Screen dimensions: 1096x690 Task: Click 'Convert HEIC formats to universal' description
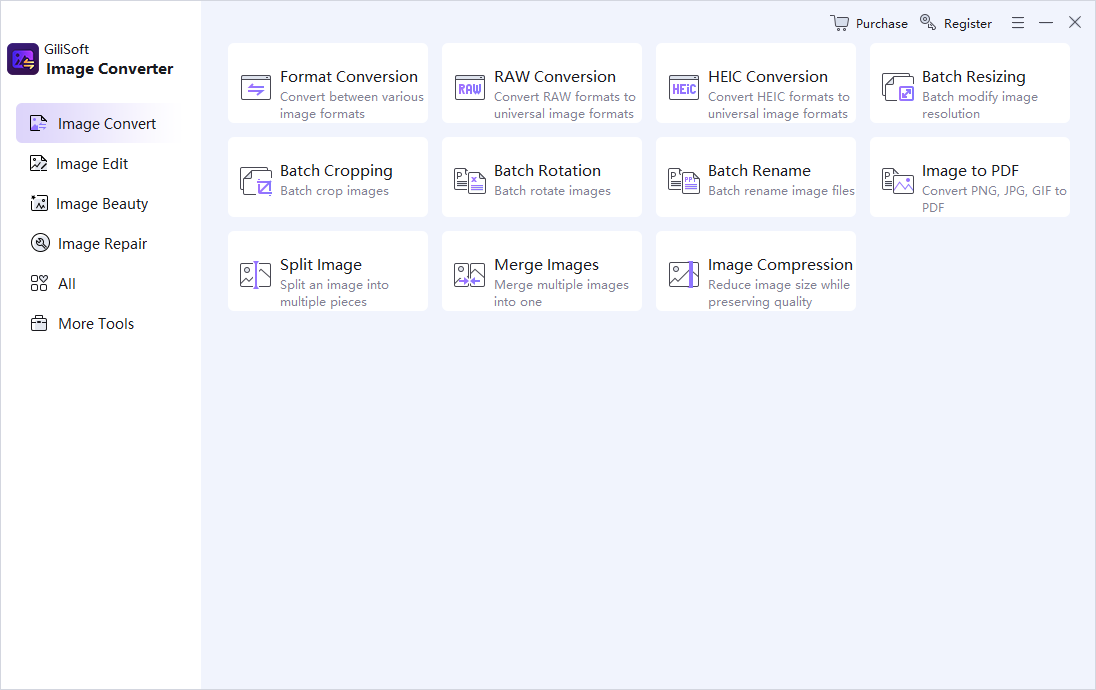pos(779,106)
